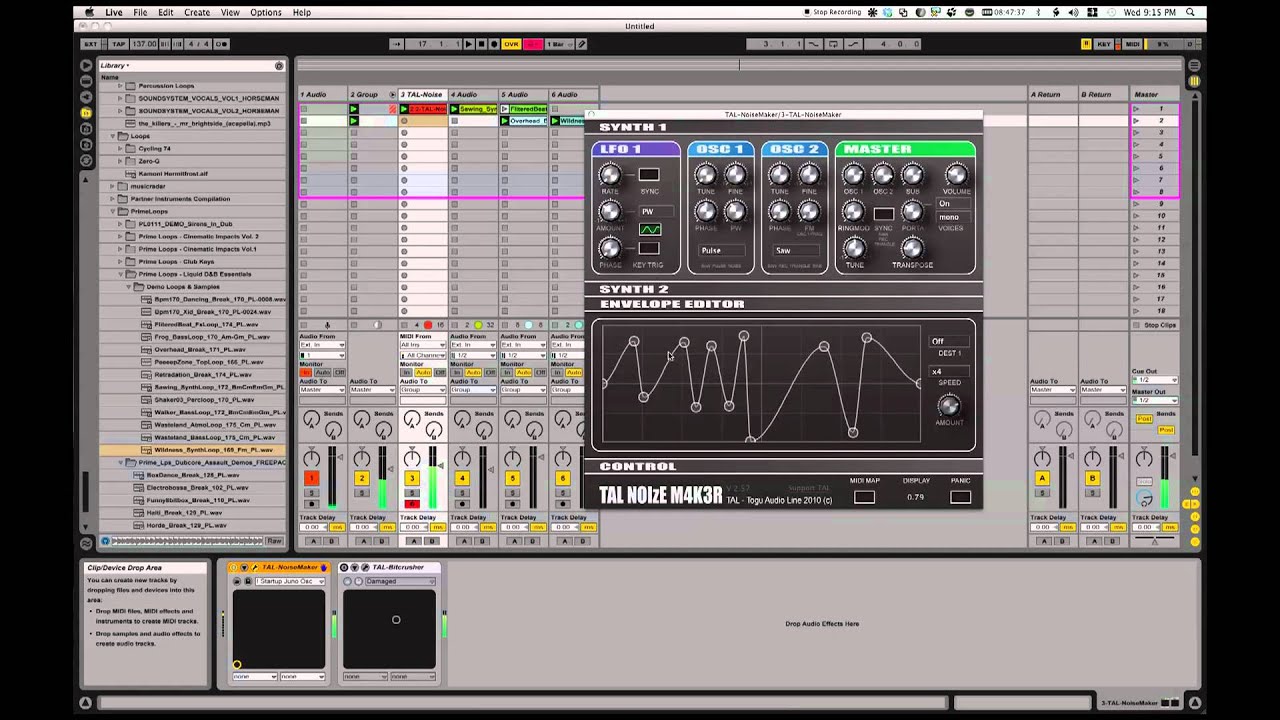Launch the Overhead clip in track 5
The image size is (1280, 720).
[x=504, y=121]
